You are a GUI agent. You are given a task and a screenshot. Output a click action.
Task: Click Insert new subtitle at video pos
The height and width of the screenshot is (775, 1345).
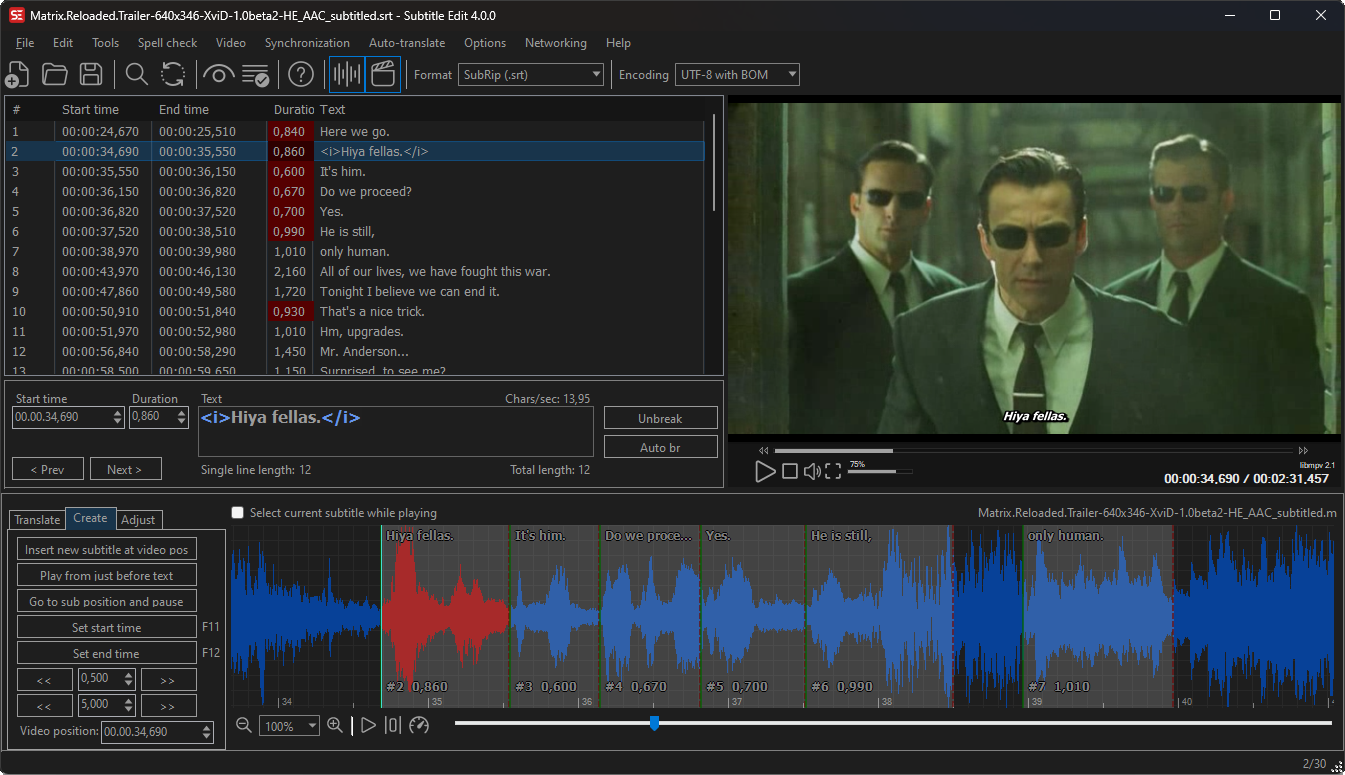tap(106, 549)
